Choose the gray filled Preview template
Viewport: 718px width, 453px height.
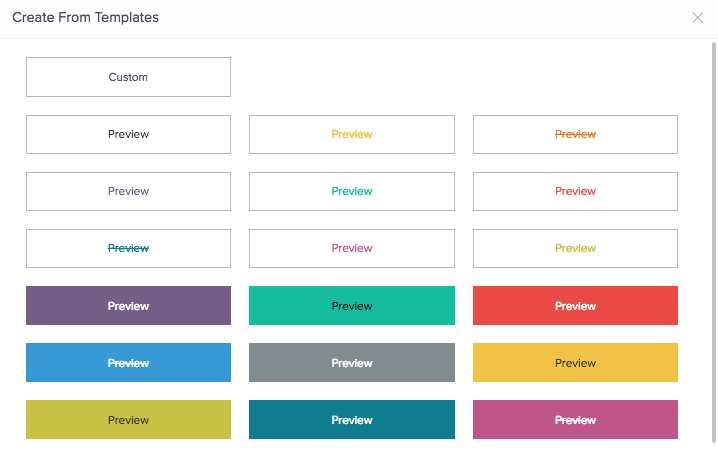click(352, 363)
